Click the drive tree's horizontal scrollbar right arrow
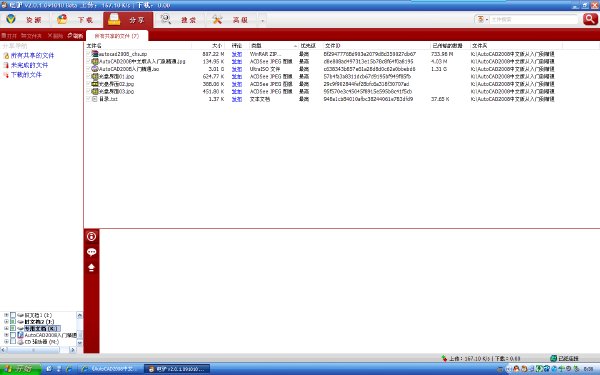Viewport: 600px width, 375px height. pyautogui.click(x=73, y=350)
